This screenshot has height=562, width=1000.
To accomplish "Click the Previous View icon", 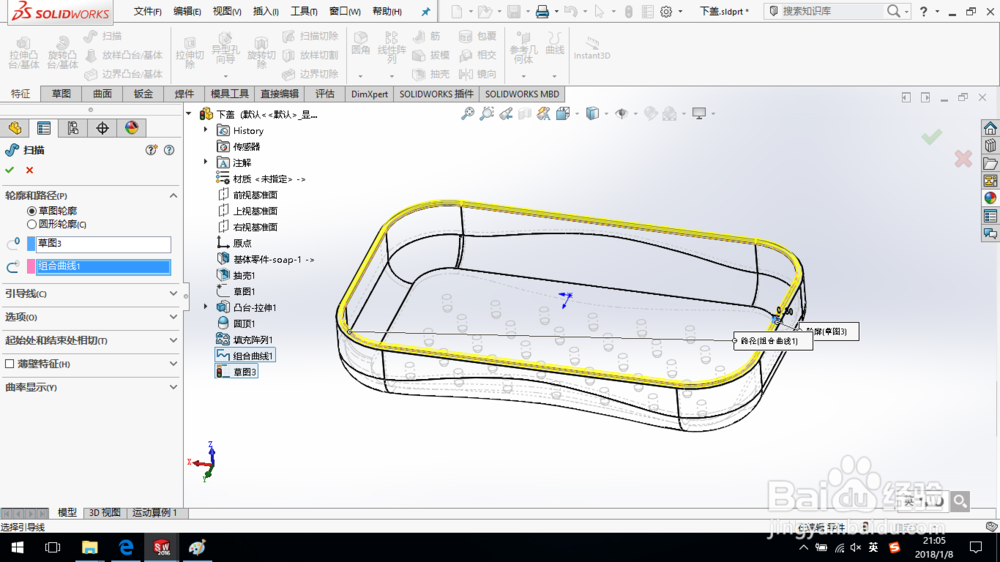I will point(506,114).
